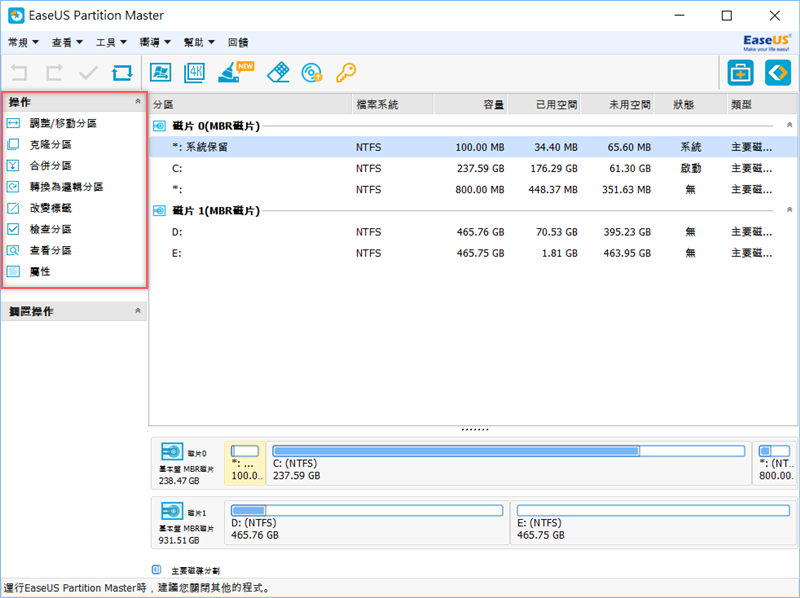Sort by 類型 column header

click(762, 105)
